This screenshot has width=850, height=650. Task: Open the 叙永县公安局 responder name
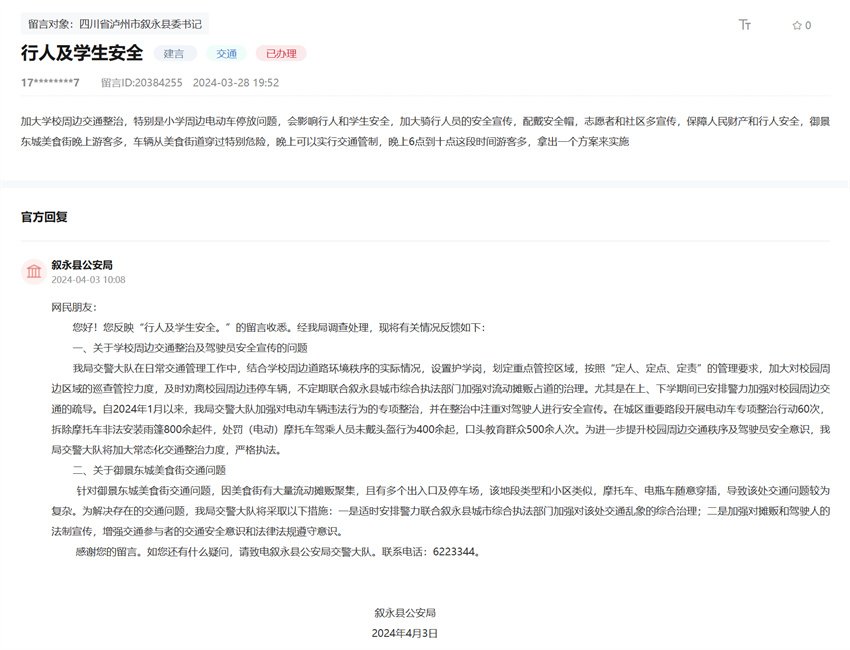(82, 264)
